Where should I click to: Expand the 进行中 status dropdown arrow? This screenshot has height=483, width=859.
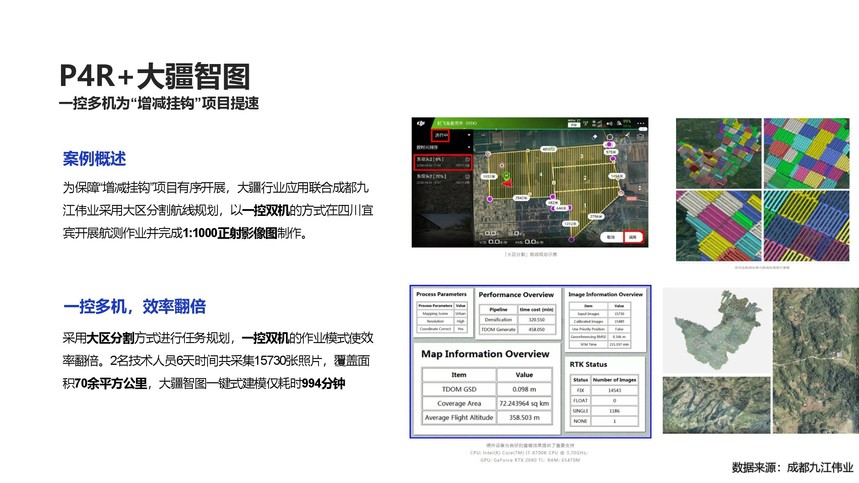pyautogui.click(x=469, y=135)
